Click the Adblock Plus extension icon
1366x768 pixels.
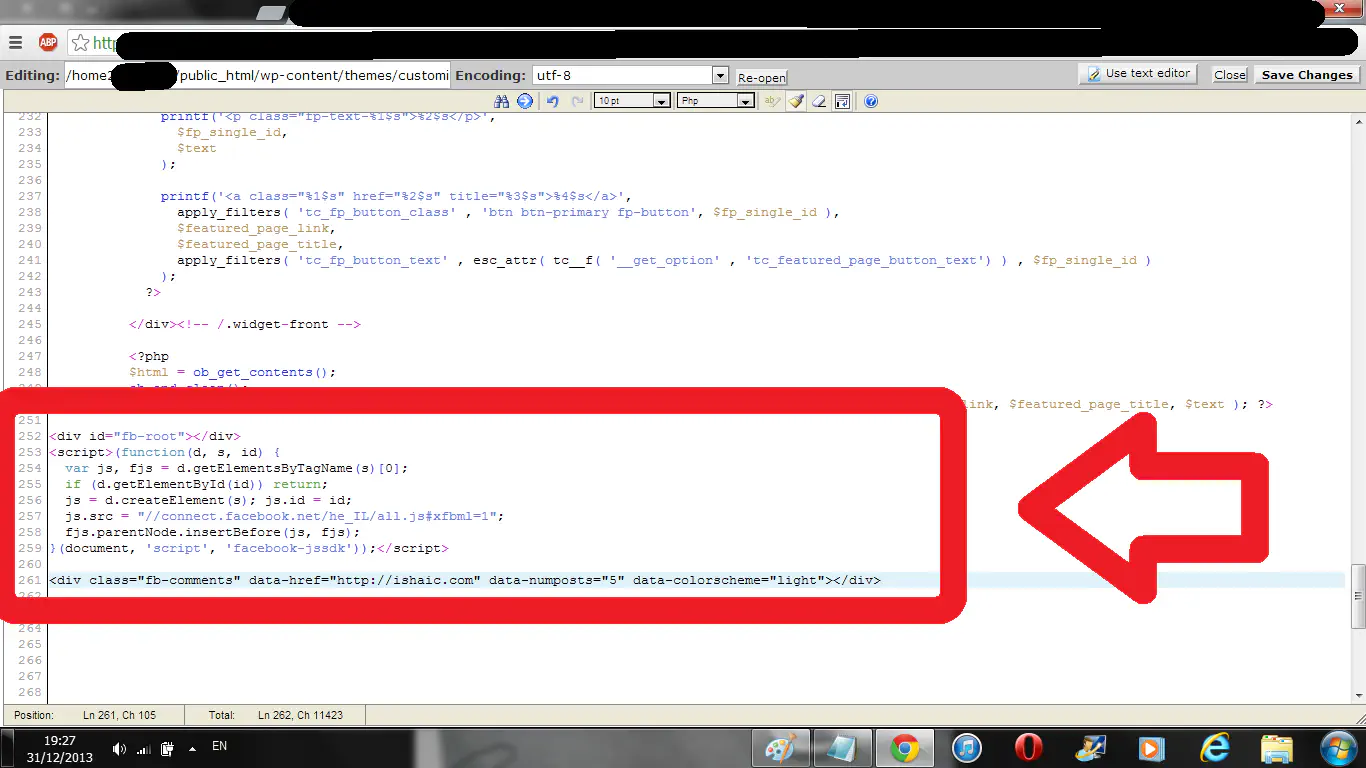(48, 42)
